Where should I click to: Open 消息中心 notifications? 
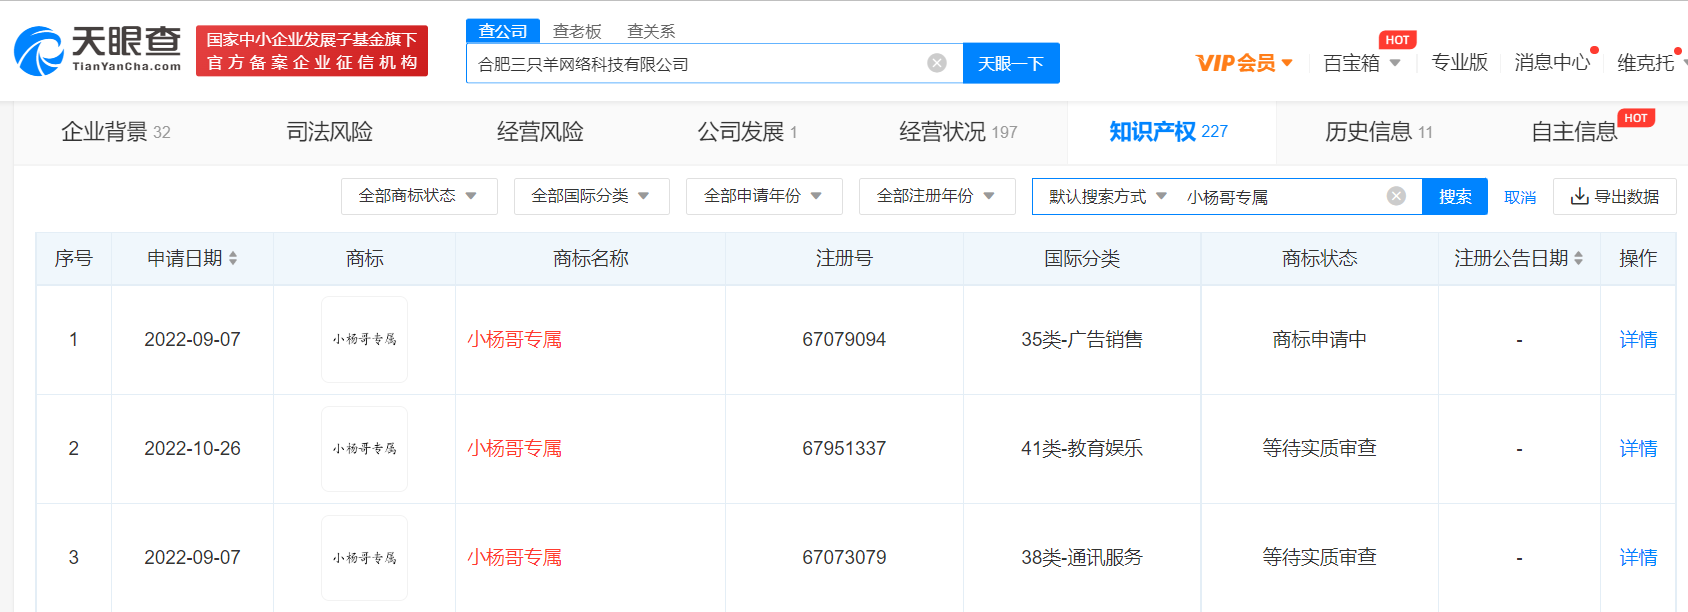point(1552,63)
